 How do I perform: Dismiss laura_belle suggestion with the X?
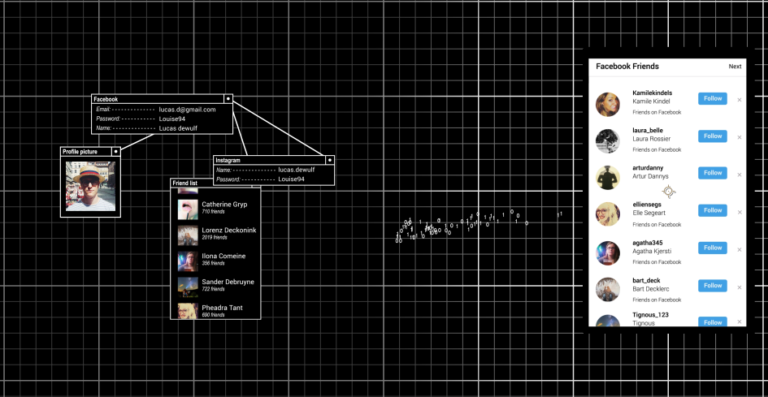739,137
